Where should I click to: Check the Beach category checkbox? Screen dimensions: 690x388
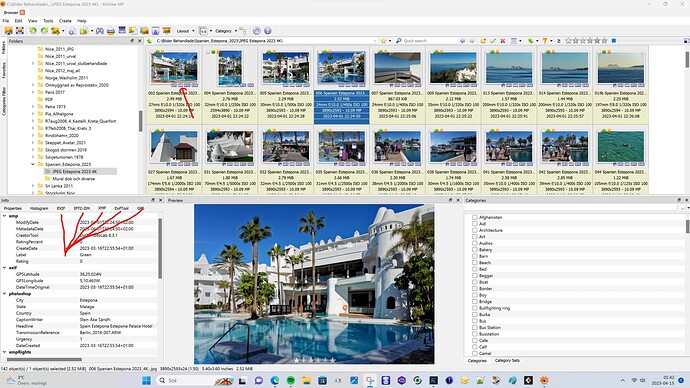pos(475,263)
